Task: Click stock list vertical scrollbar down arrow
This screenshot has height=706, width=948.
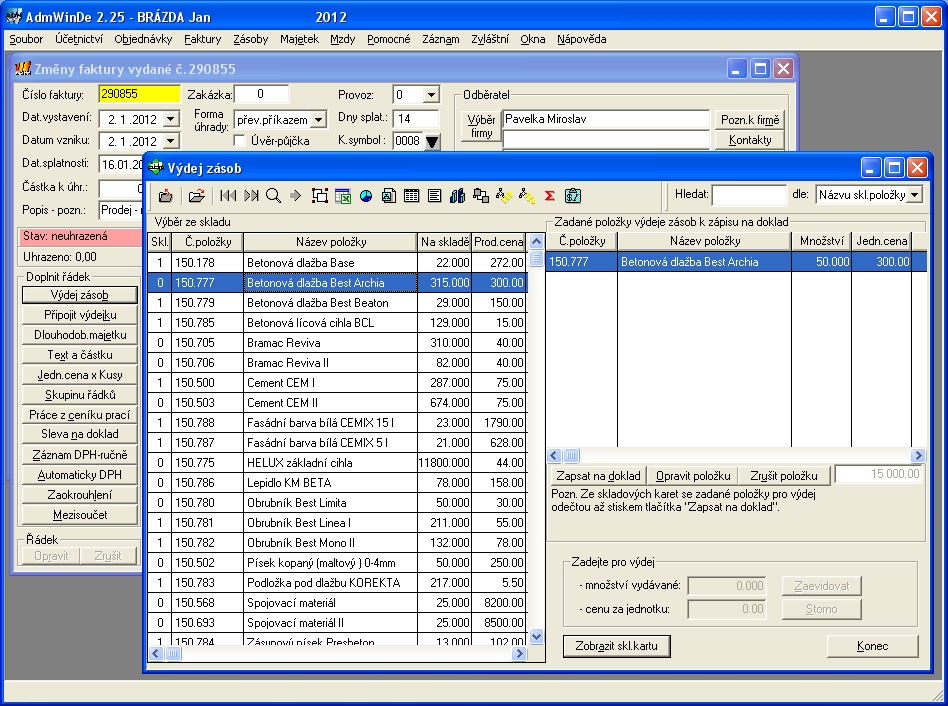Action: pyautogui.click(x=536, y=636)
